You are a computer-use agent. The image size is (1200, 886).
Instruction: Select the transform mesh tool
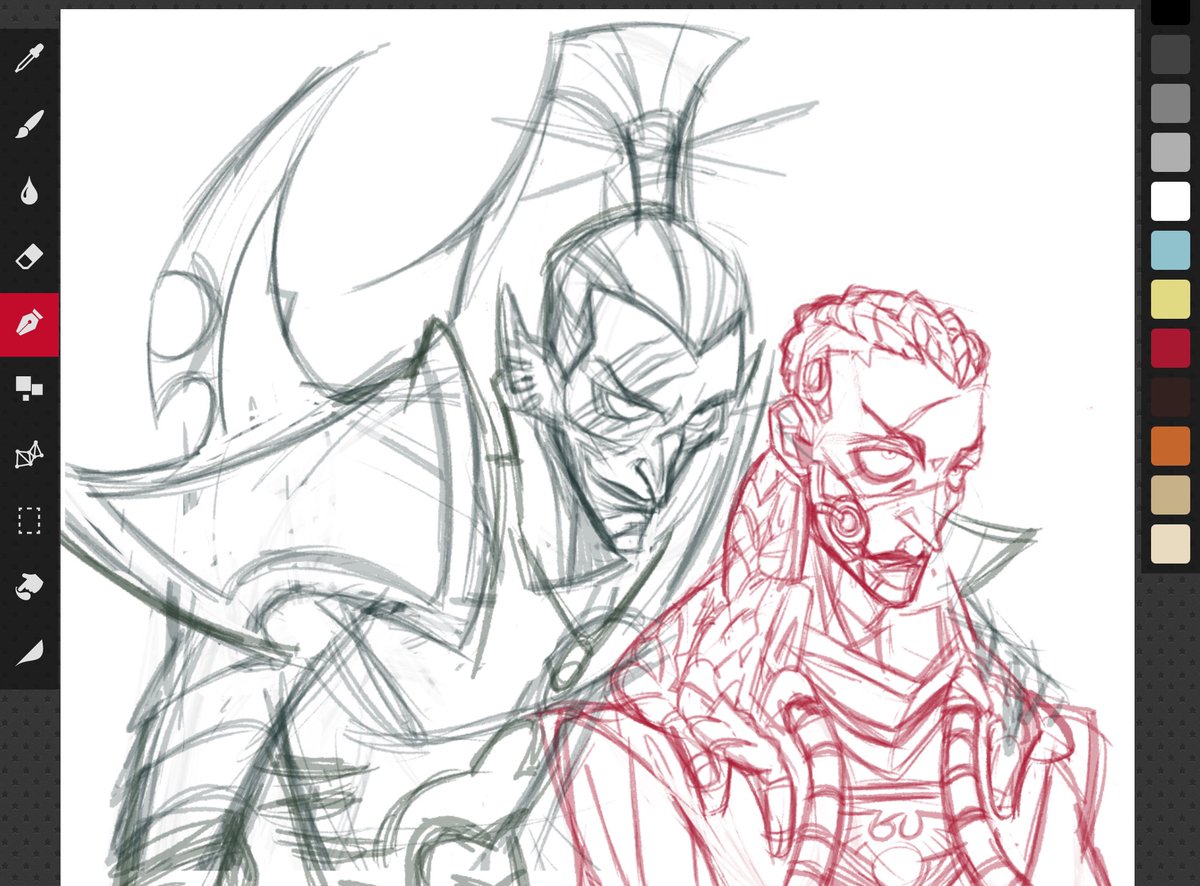click(x=29, y=455)
